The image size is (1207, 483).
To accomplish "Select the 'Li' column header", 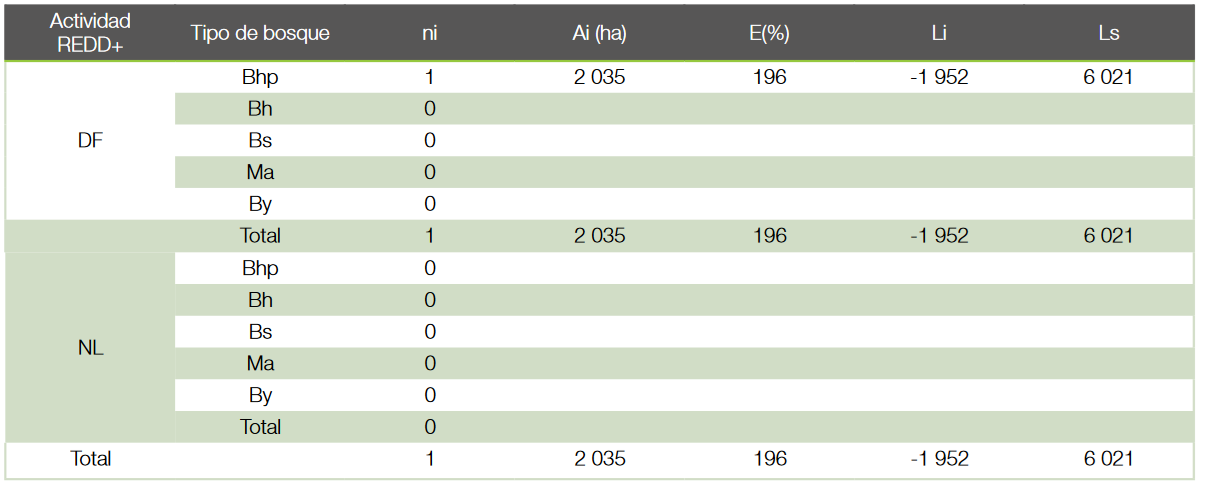I will [x=939, y=33].
